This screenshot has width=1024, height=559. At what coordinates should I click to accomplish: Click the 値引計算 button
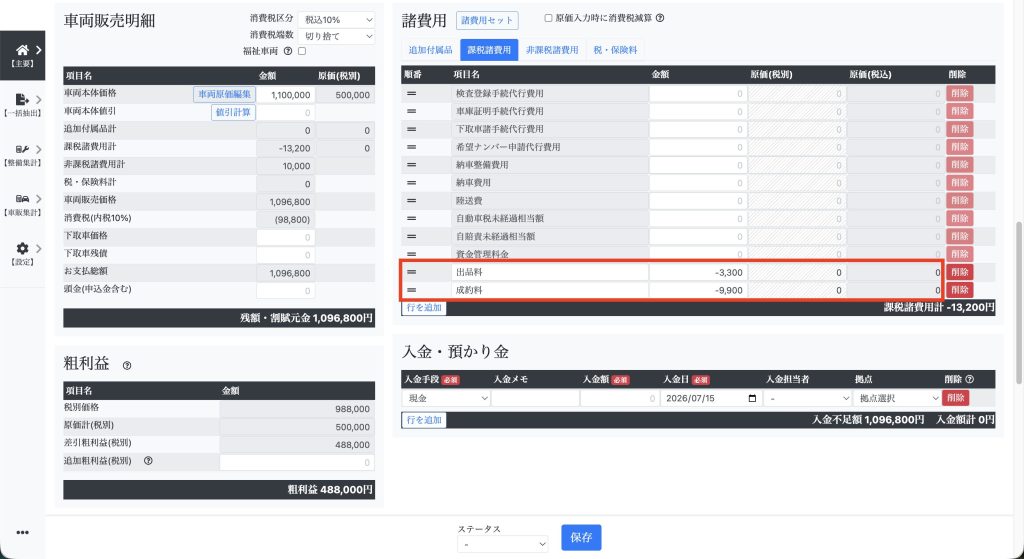coord(233,112)
